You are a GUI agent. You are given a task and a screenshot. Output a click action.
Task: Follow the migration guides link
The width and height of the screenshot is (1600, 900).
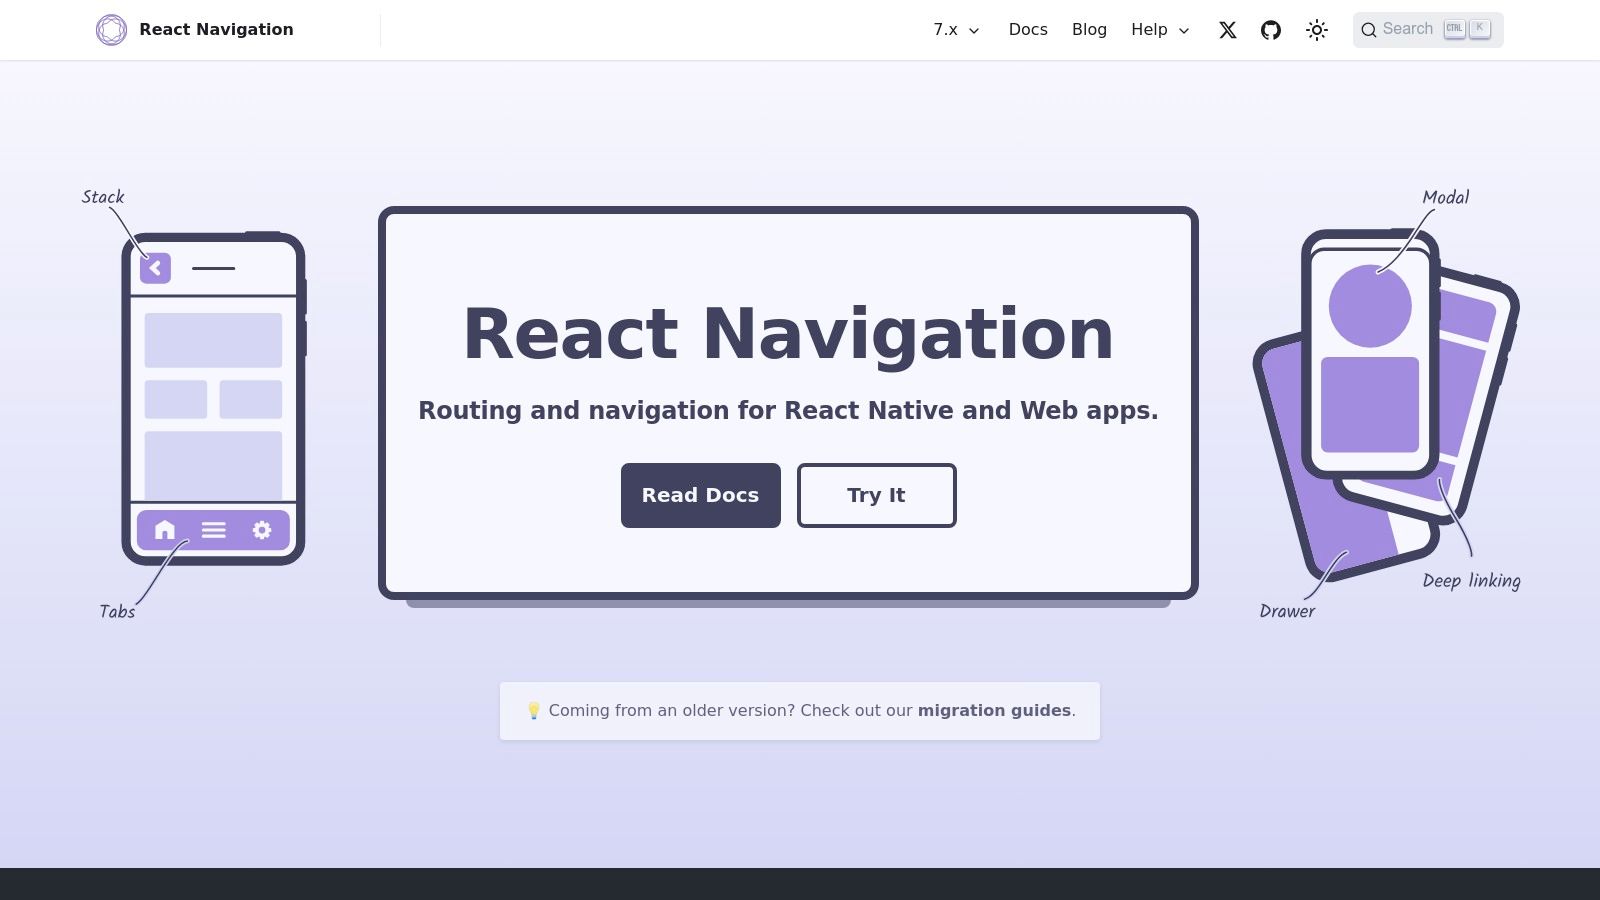[x=994, y=711]
